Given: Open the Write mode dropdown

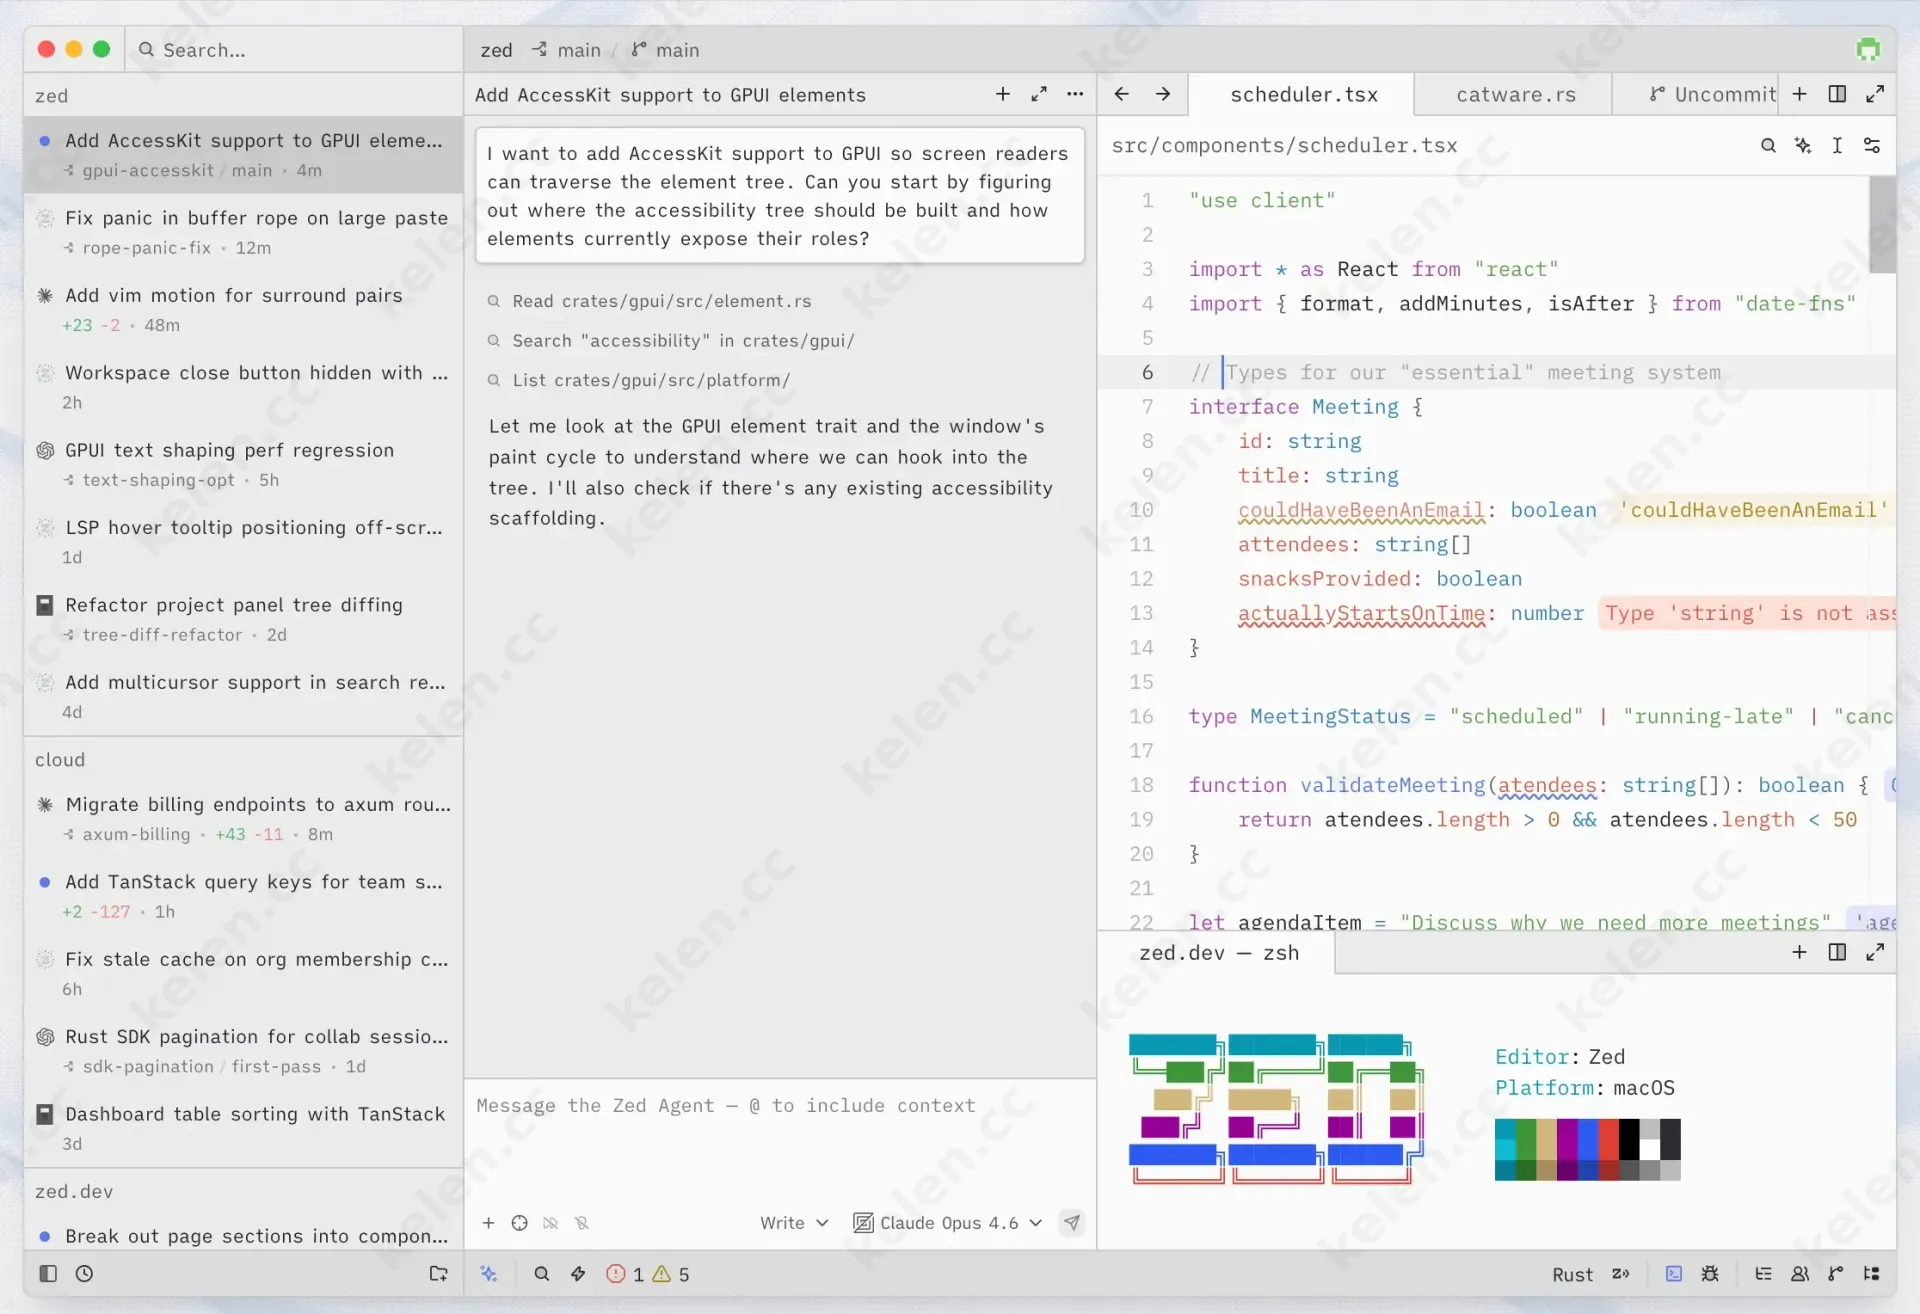Looking at the screenshot, I should point(794,1223).
